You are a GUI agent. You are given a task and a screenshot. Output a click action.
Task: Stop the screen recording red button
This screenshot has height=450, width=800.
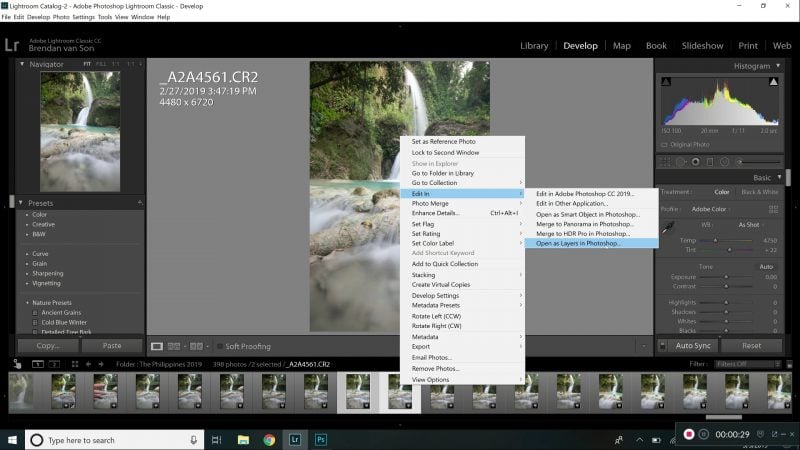[x=689, y=434]
